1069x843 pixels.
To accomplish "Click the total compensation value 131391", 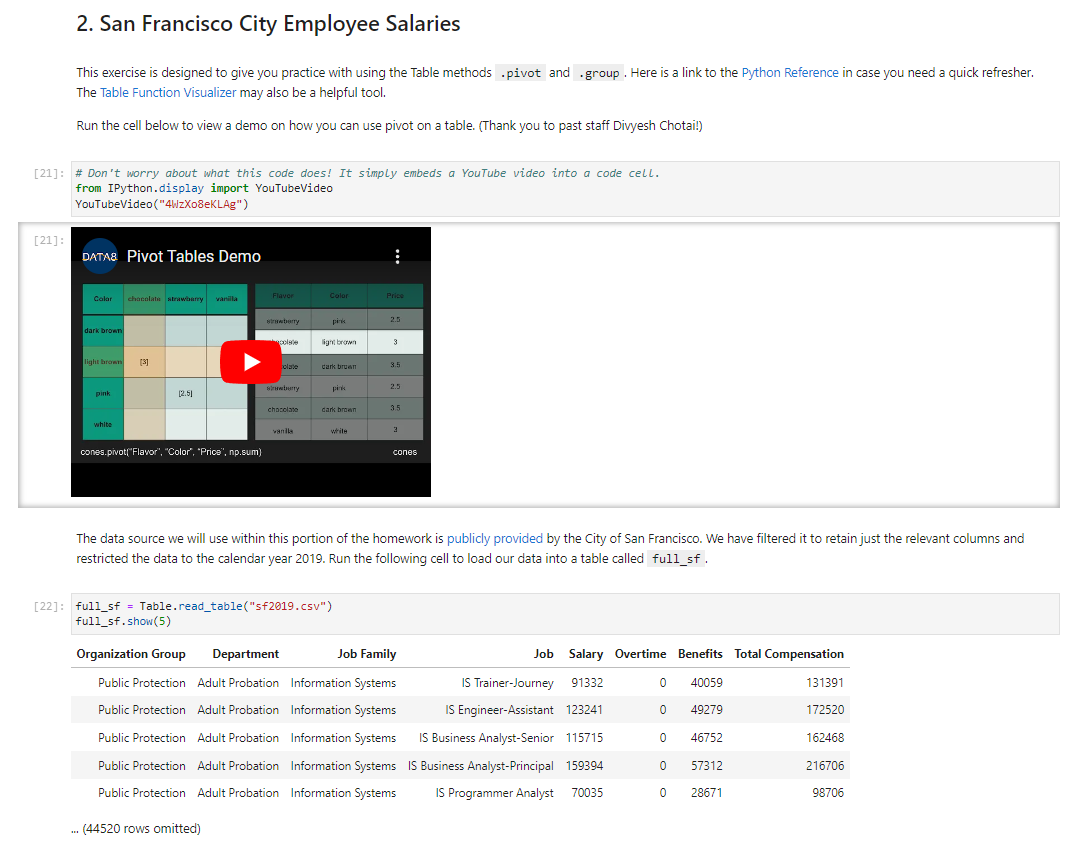I will (x=825, y=683).
